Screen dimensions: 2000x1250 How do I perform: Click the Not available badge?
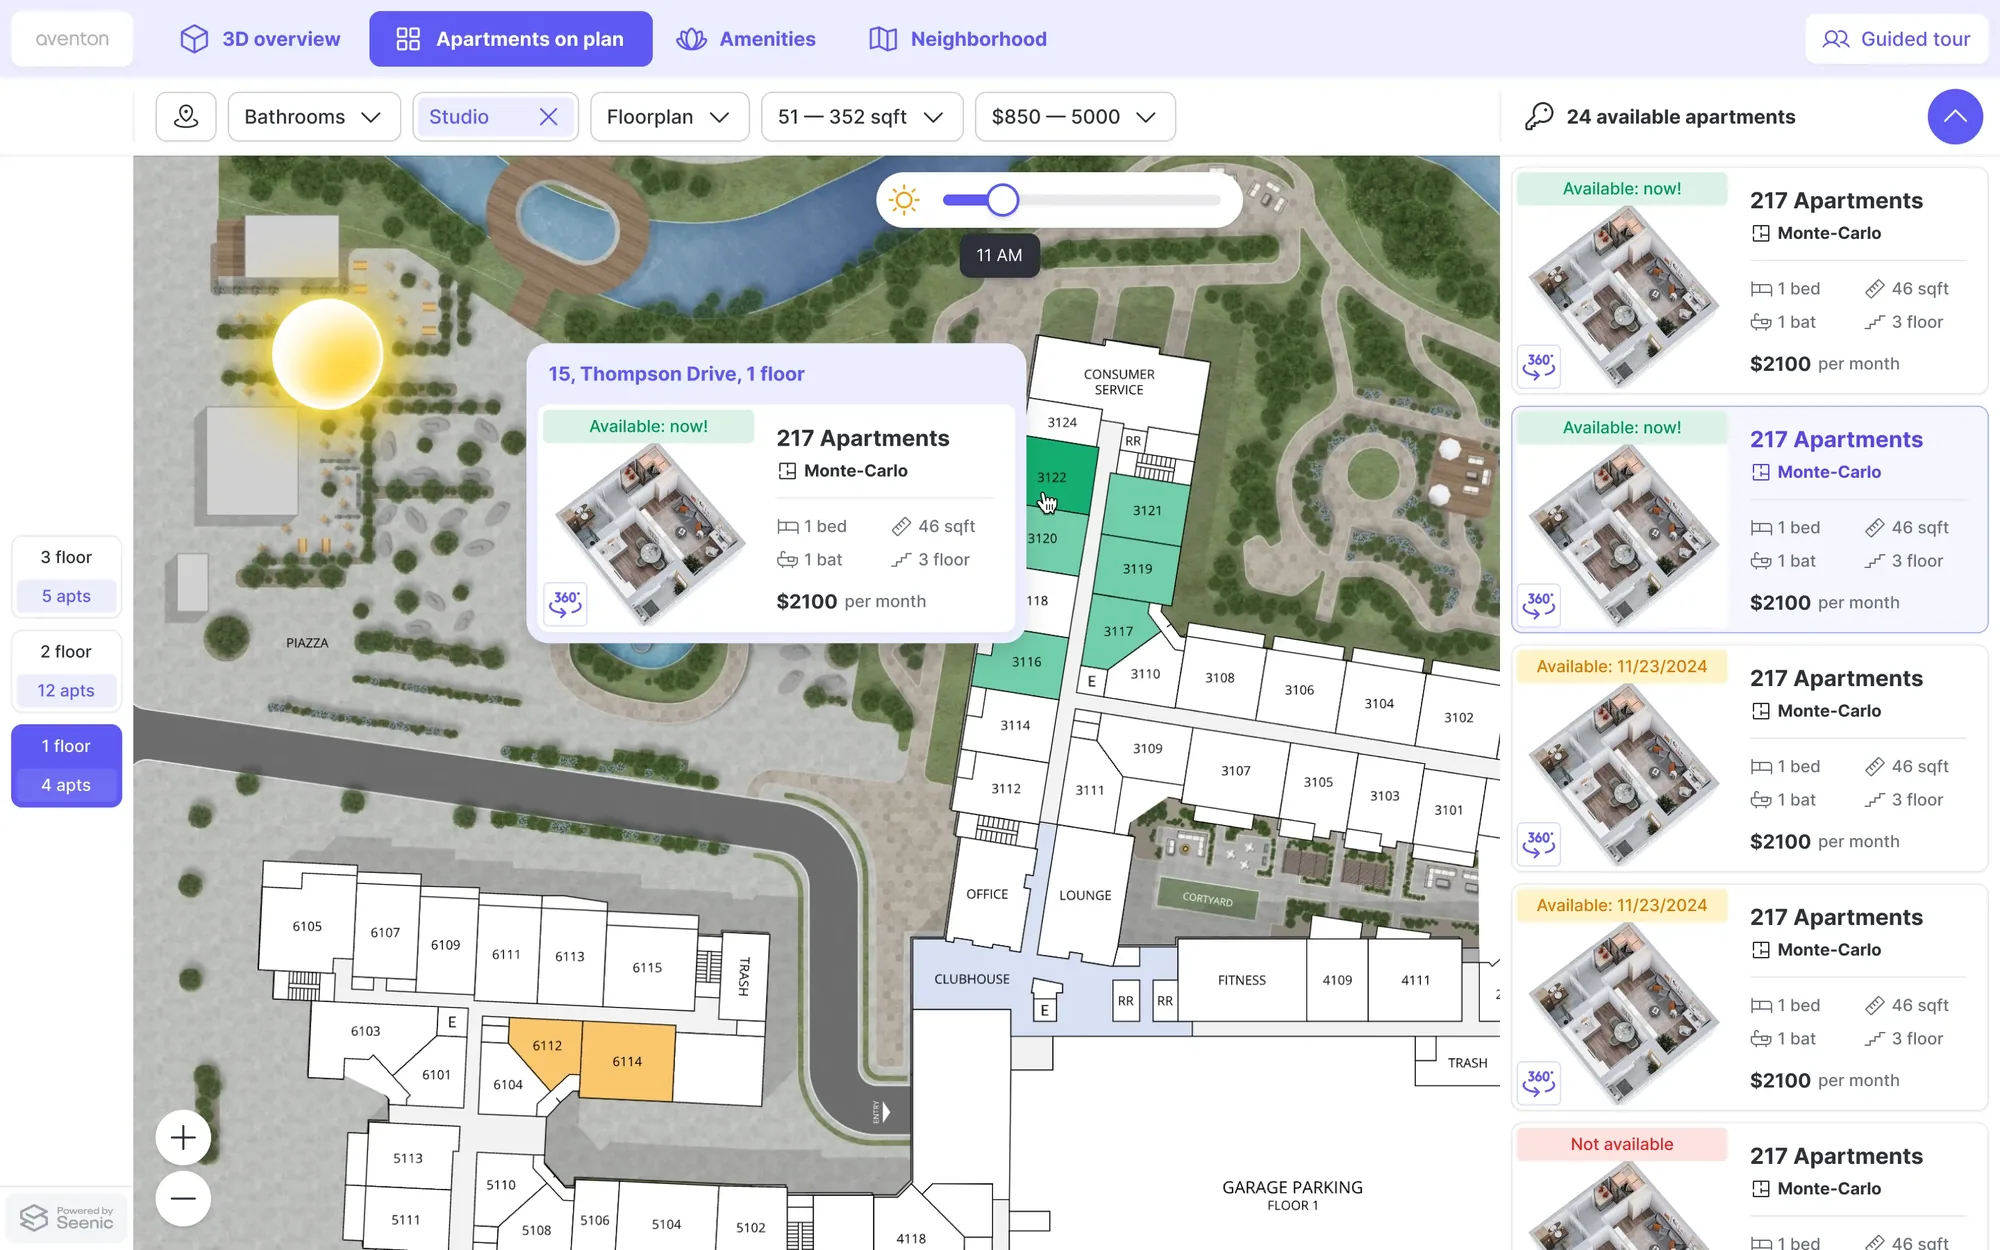[1622, 1144]
